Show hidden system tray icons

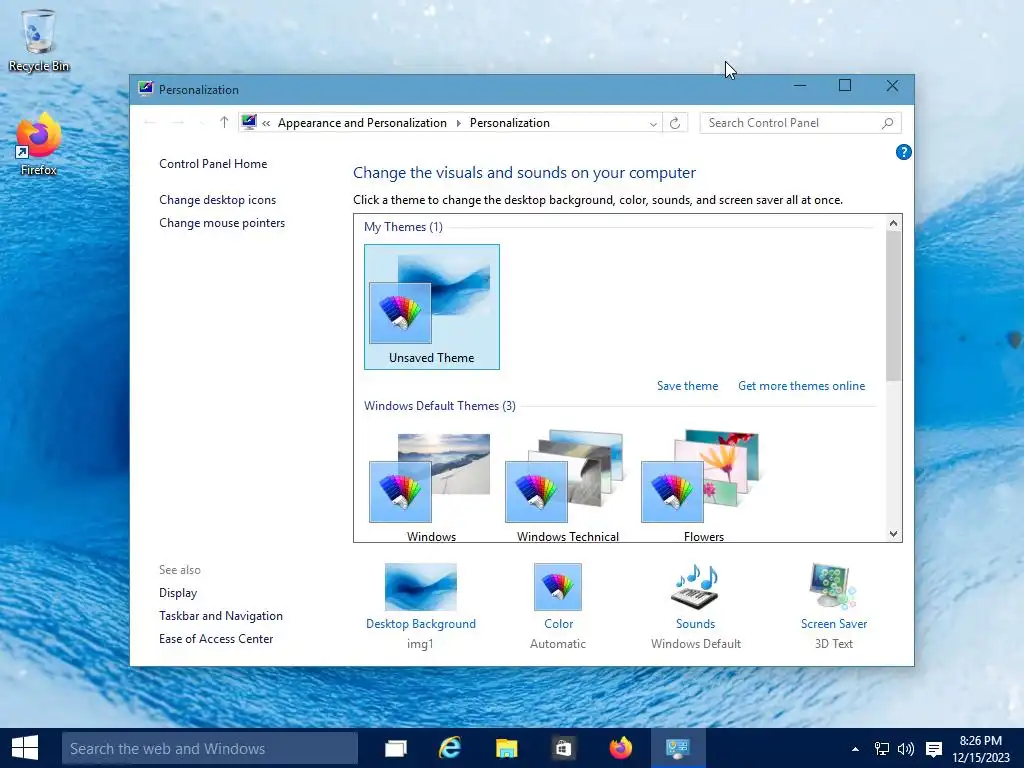tap(855, 749)
